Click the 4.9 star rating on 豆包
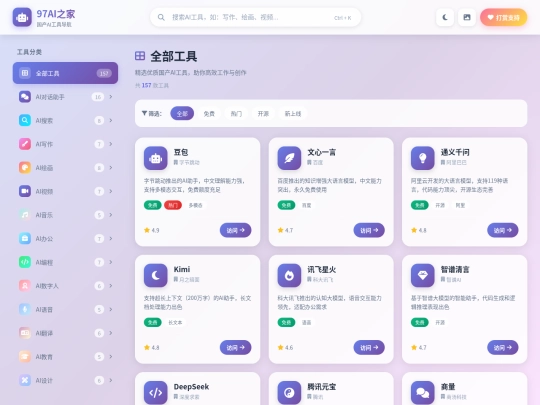This screenshot has height=405, width=540. [152, 230]
